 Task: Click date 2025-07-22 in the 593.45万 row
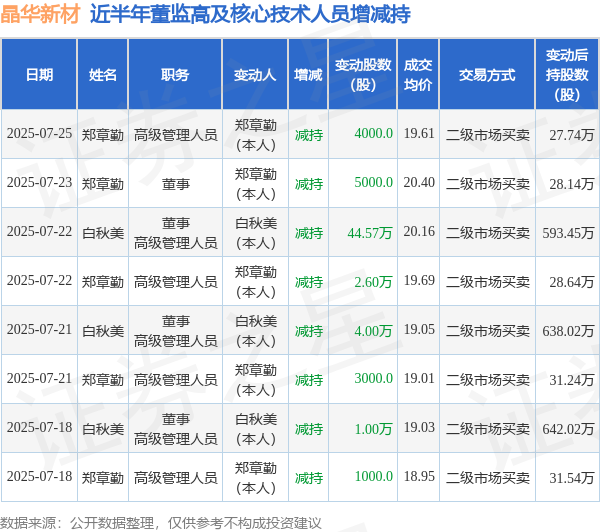click(39, 232)
